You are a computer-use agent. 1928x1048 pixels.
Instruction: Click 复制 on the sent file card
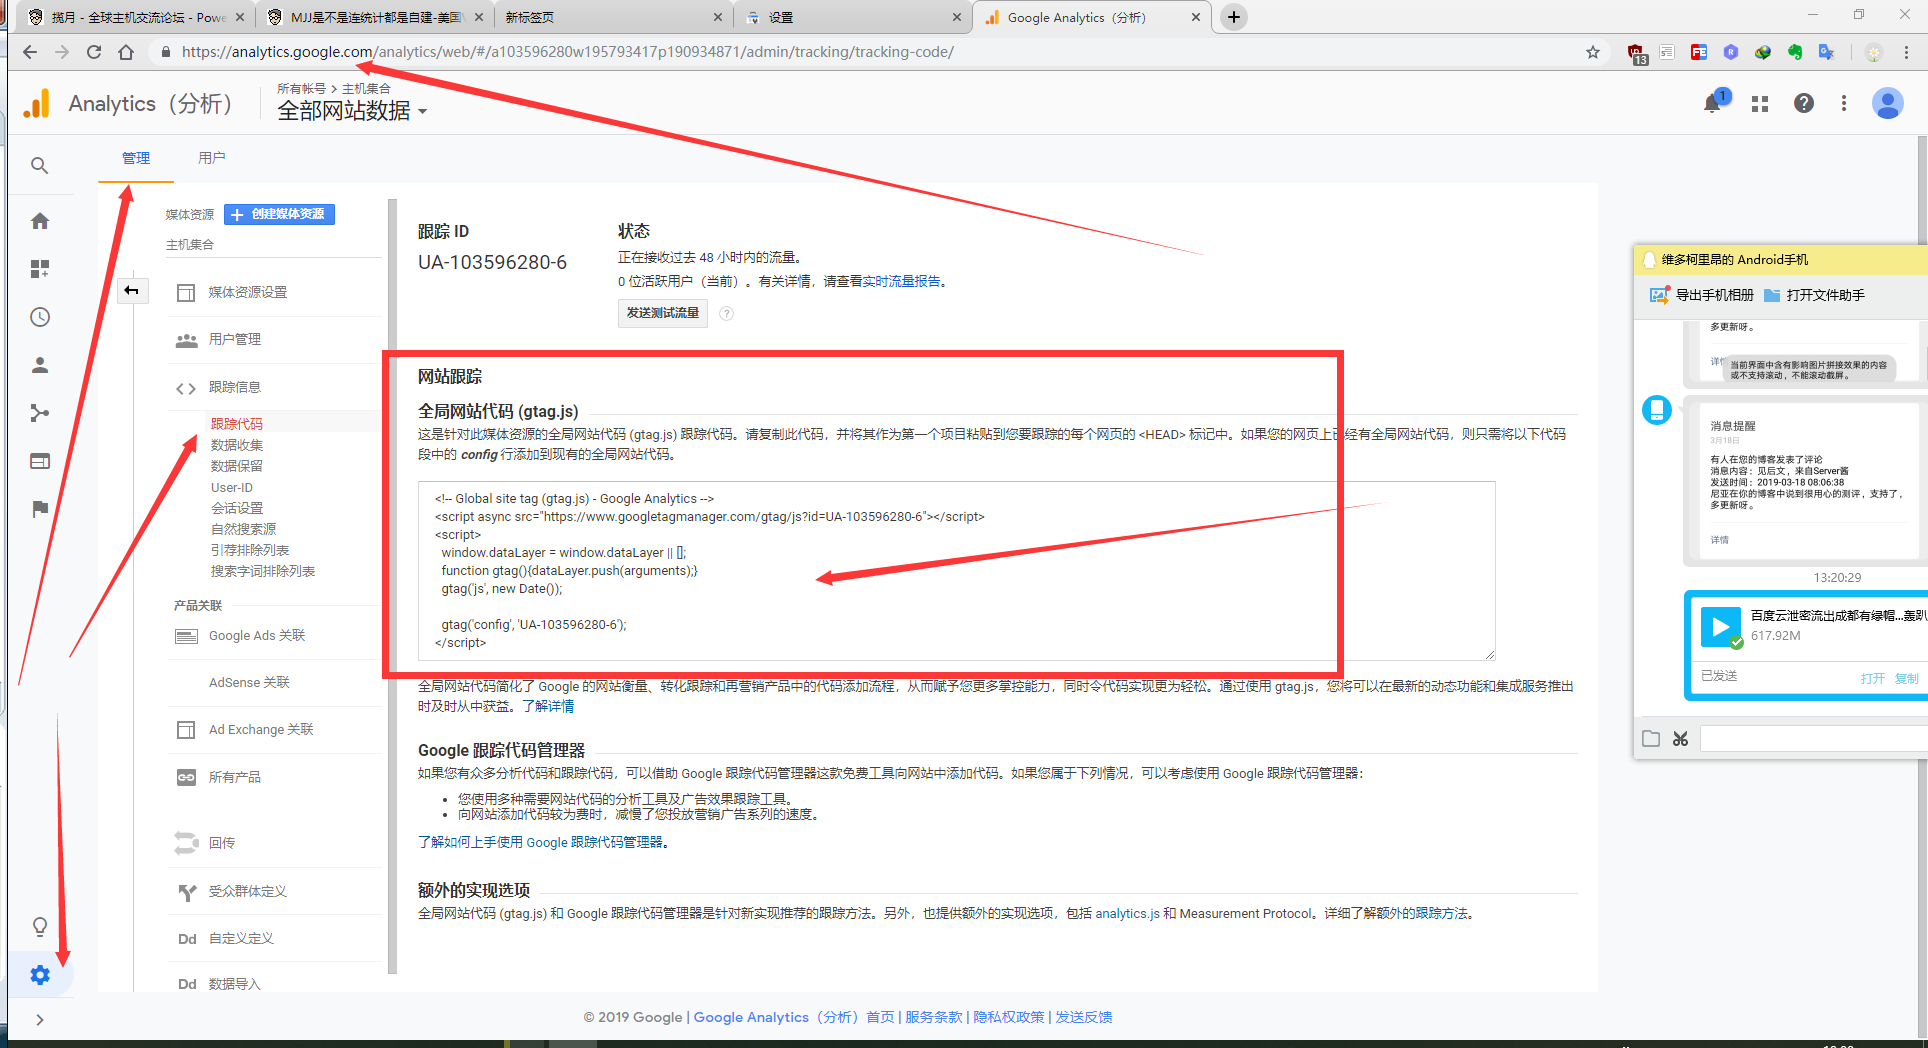[1907, 678]
